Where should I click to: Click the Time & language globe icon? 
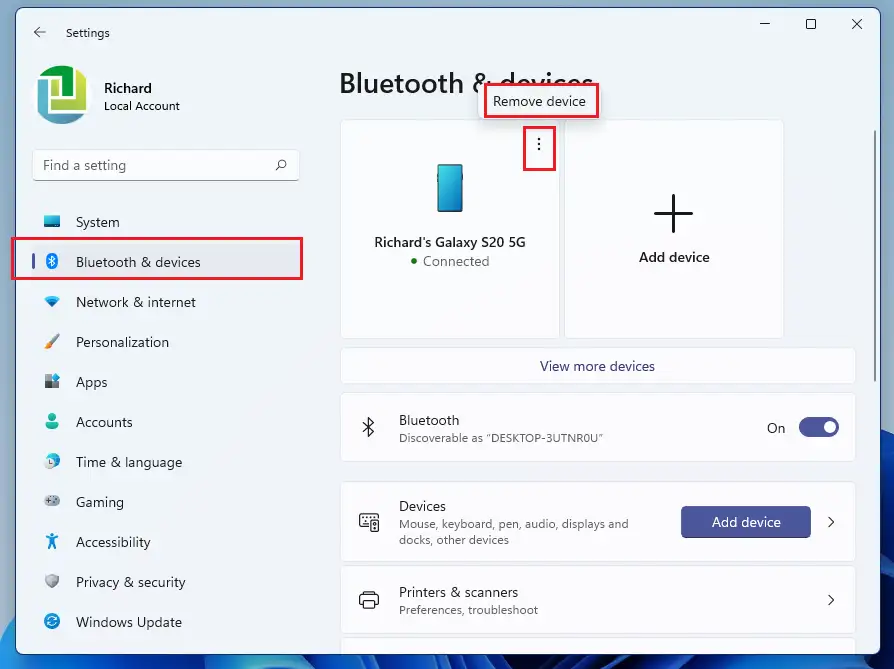(x=52, y=461)
